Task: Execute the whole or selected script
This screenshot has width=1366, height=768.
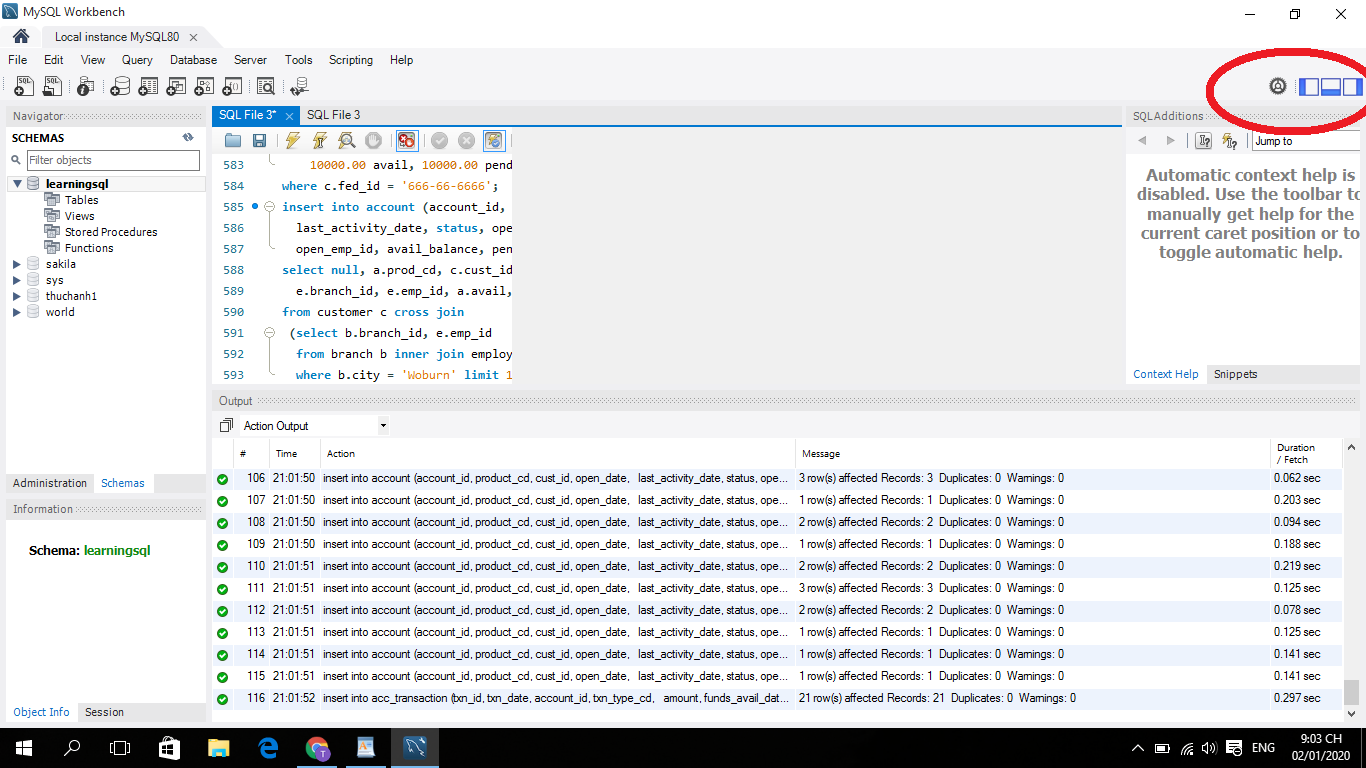Action: [292, 141]
